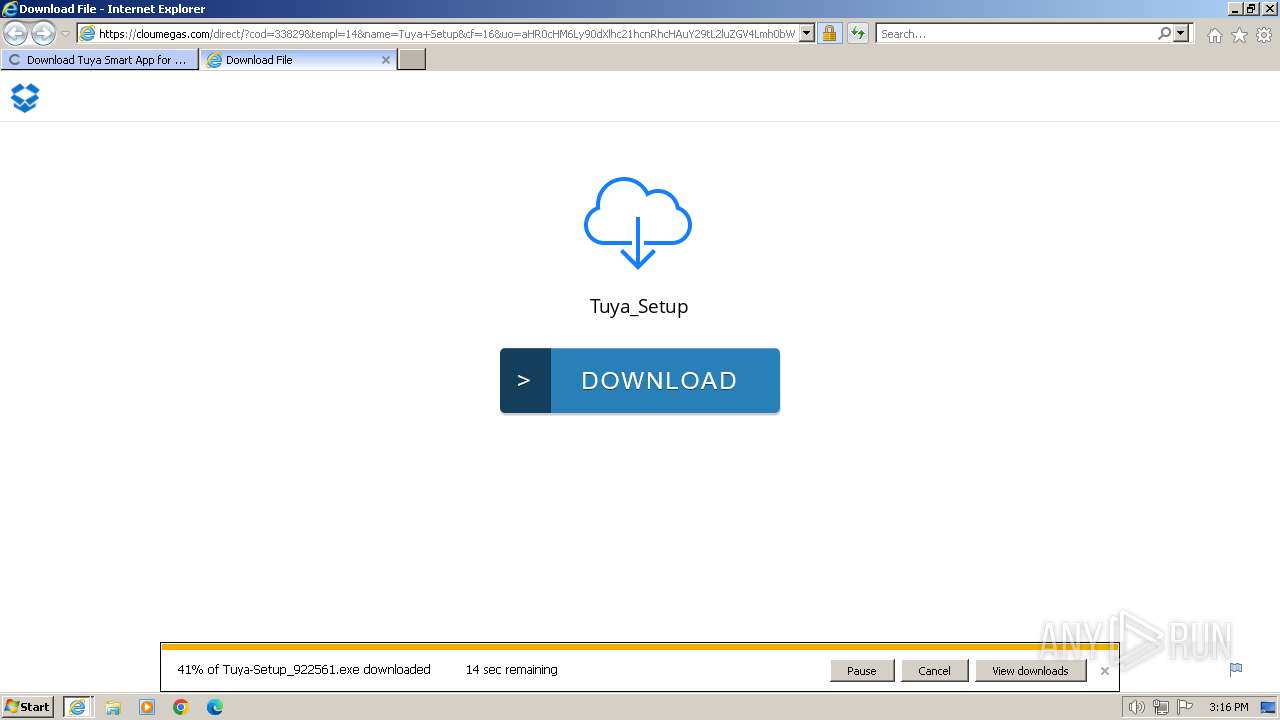
Task: Click the blue DOWNLOAD button
Action: coord(640,380)
